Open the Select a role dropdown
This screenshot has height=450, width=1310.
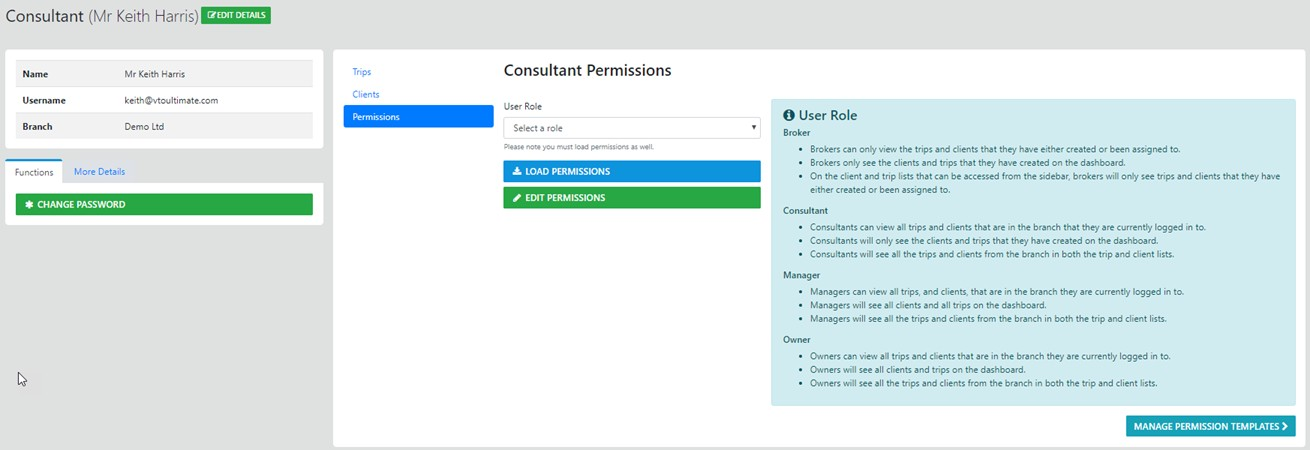pyautogui.click(x=631, y=128)
